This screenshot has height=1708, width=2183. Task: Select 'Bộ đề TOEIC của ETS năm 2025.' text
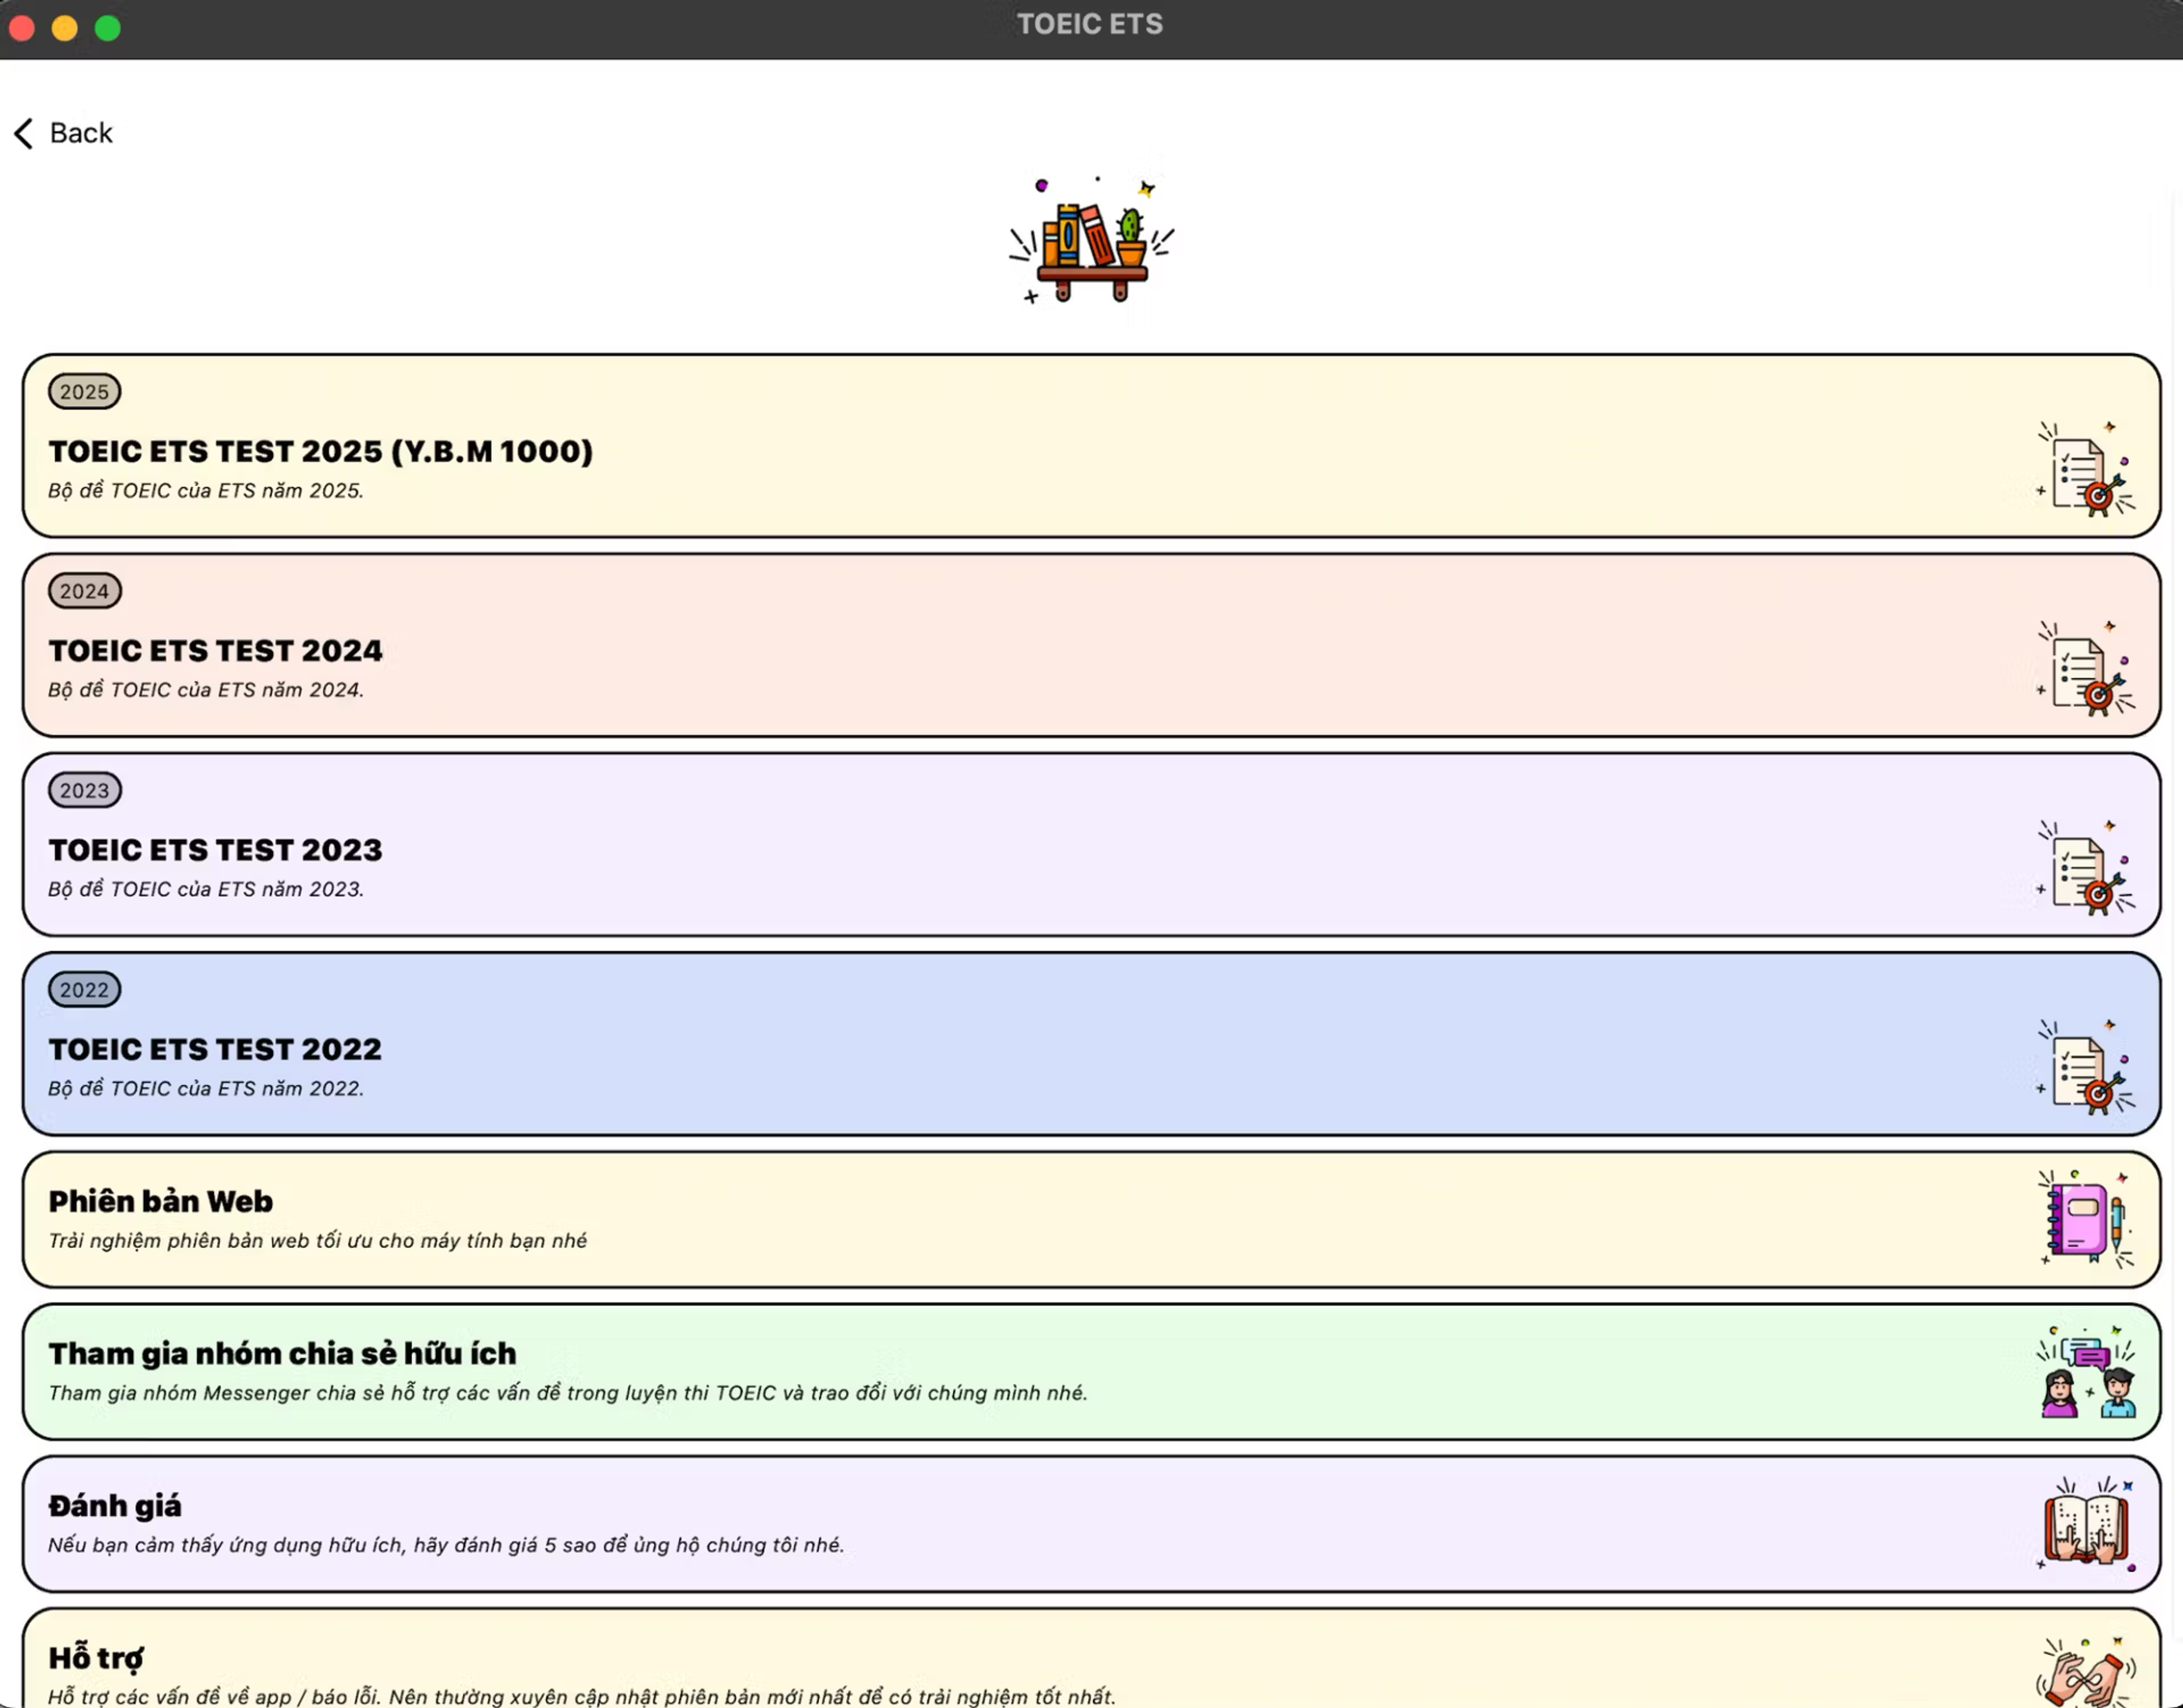[x=206, y=491]
